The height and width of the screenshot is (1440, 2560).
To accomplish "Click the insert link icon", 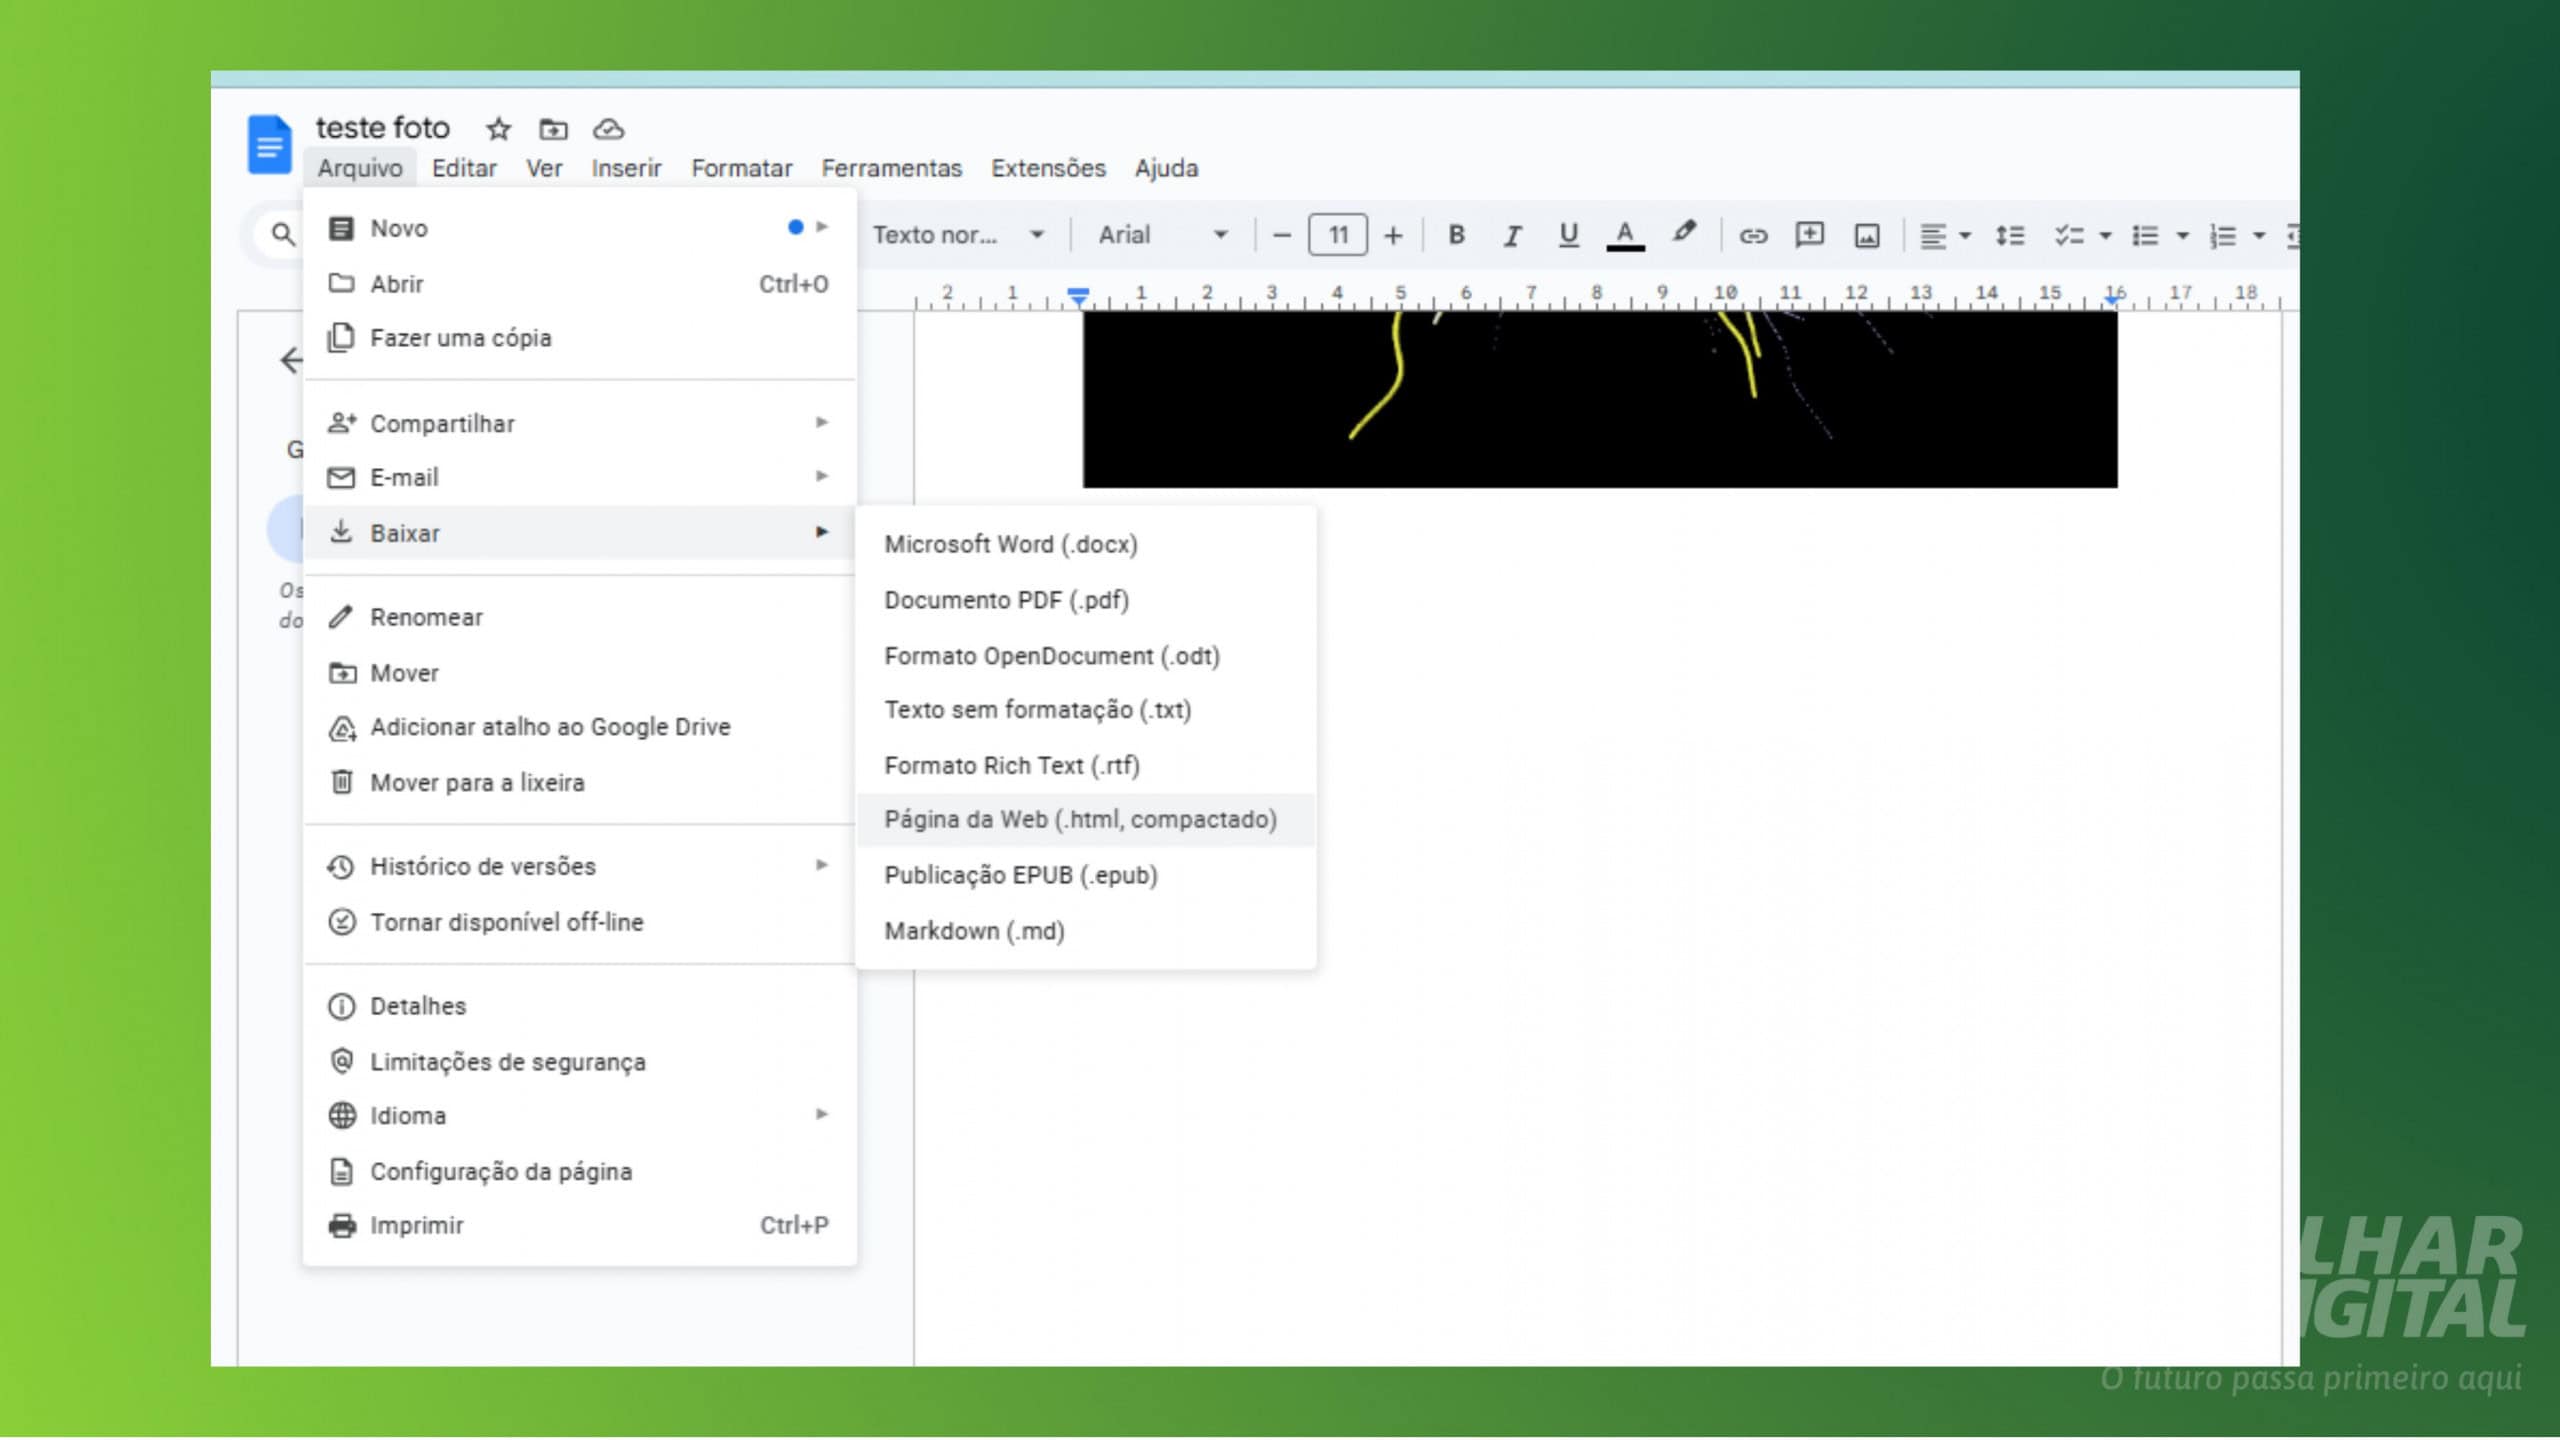I will (x=1753, y=235).
